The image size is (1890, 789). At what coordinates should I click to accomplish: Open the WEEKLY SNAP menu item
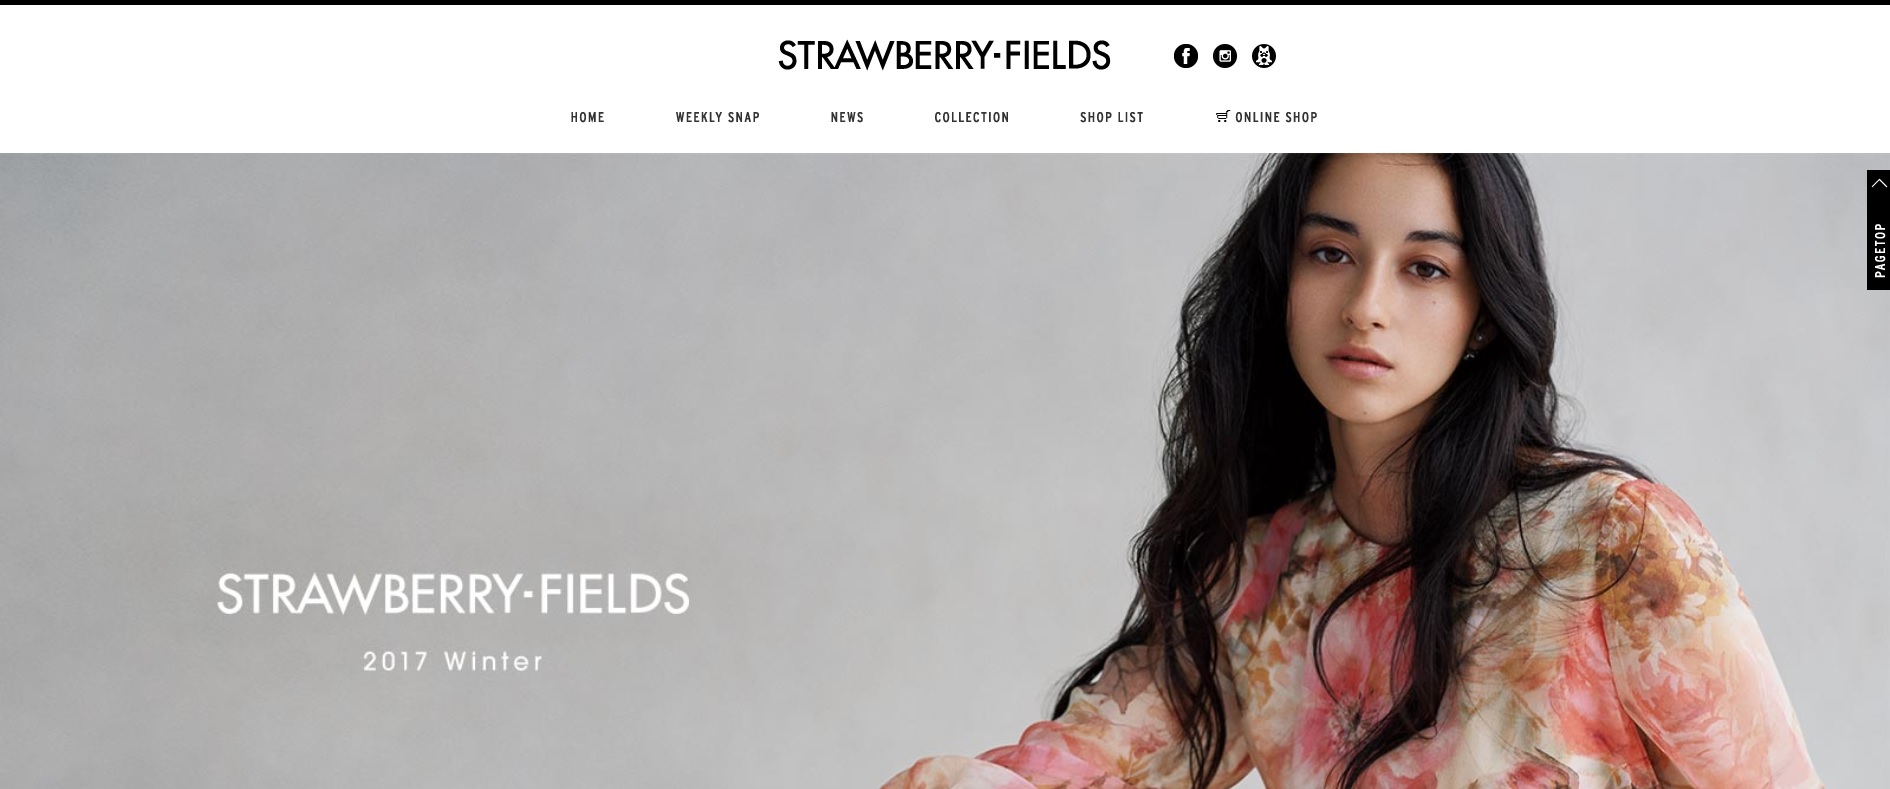tap(718, 117)
